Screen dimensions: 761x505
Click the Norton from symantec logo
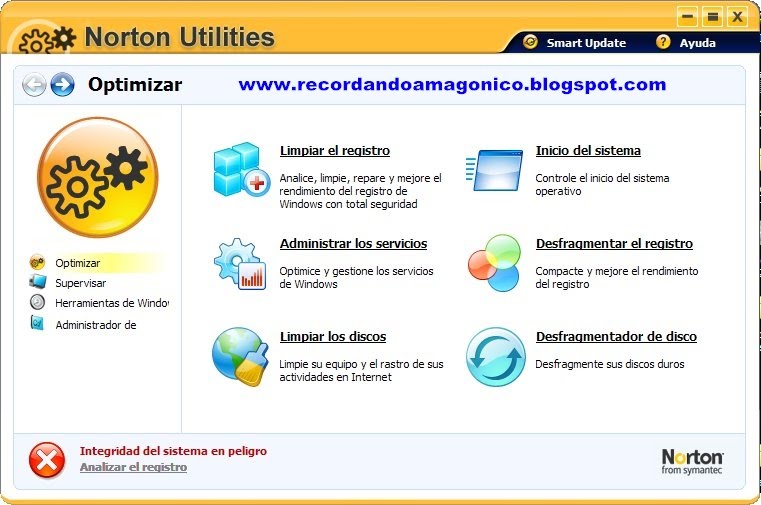(692, 461)
